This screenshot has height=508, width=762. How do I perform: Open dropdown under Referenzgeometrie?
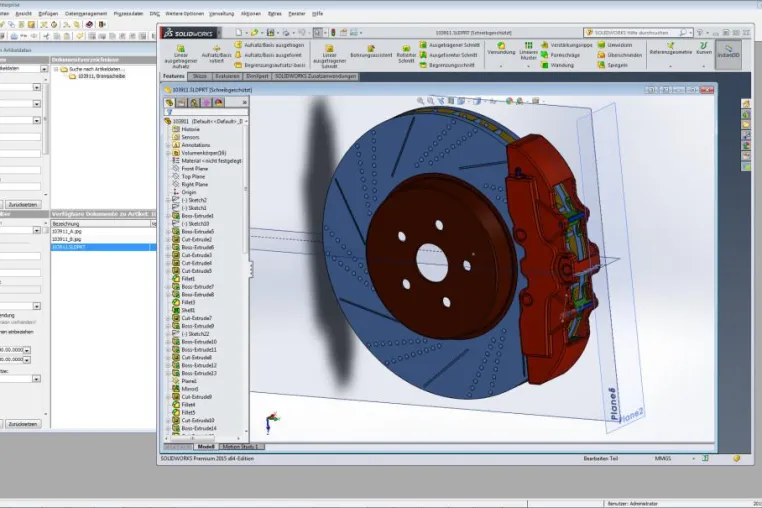(x=671, y=66)
